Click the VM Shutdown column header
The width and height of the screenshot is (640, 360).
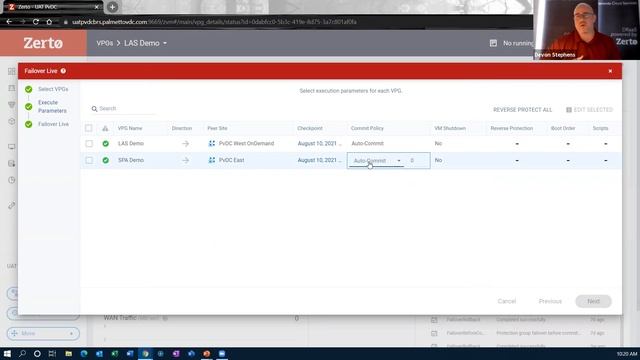pyautogui.click(x=450, y=128)
